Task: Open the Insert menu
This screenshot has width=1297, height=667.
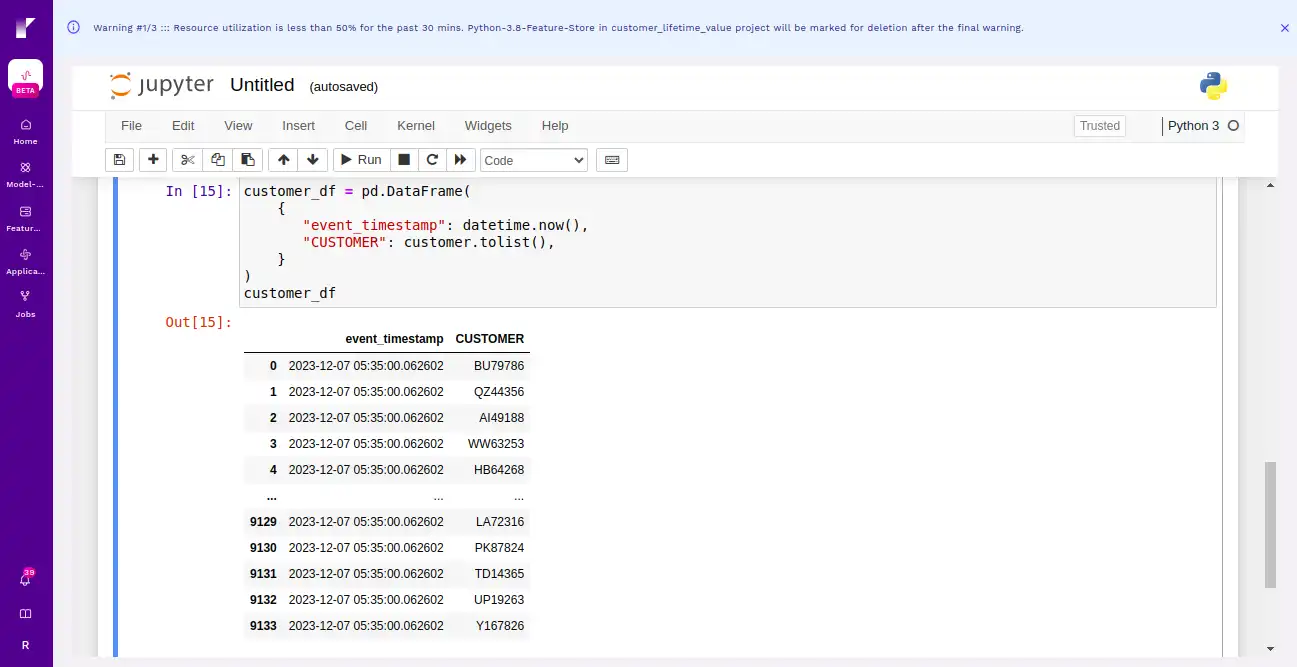Action: [x=298, y=126]
